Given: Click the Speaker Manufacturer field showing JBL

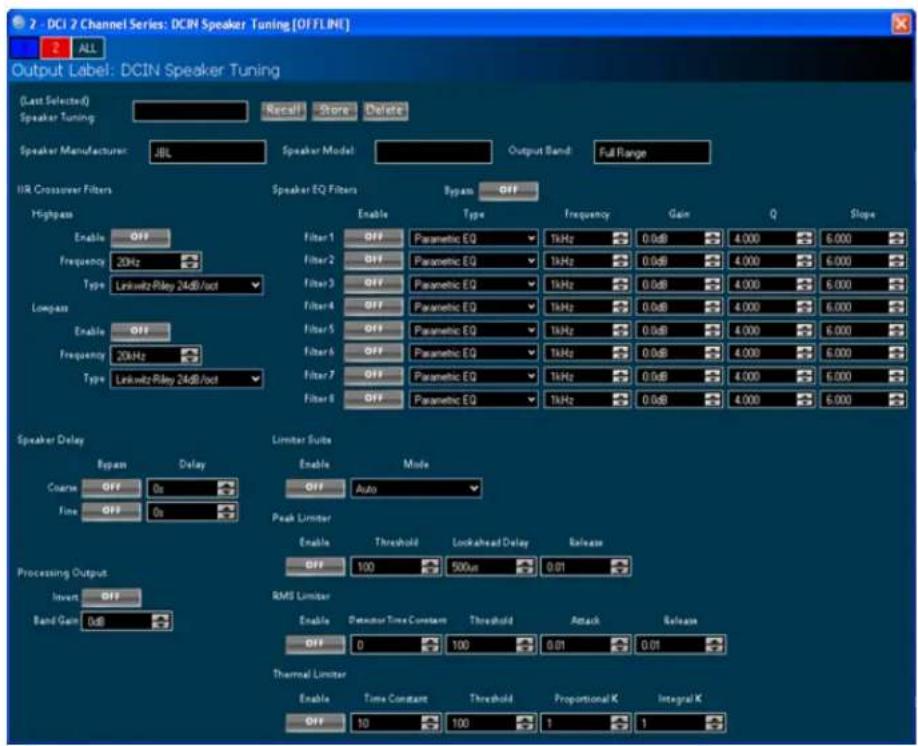Looking at the screenshot, I should pos(208,152).
